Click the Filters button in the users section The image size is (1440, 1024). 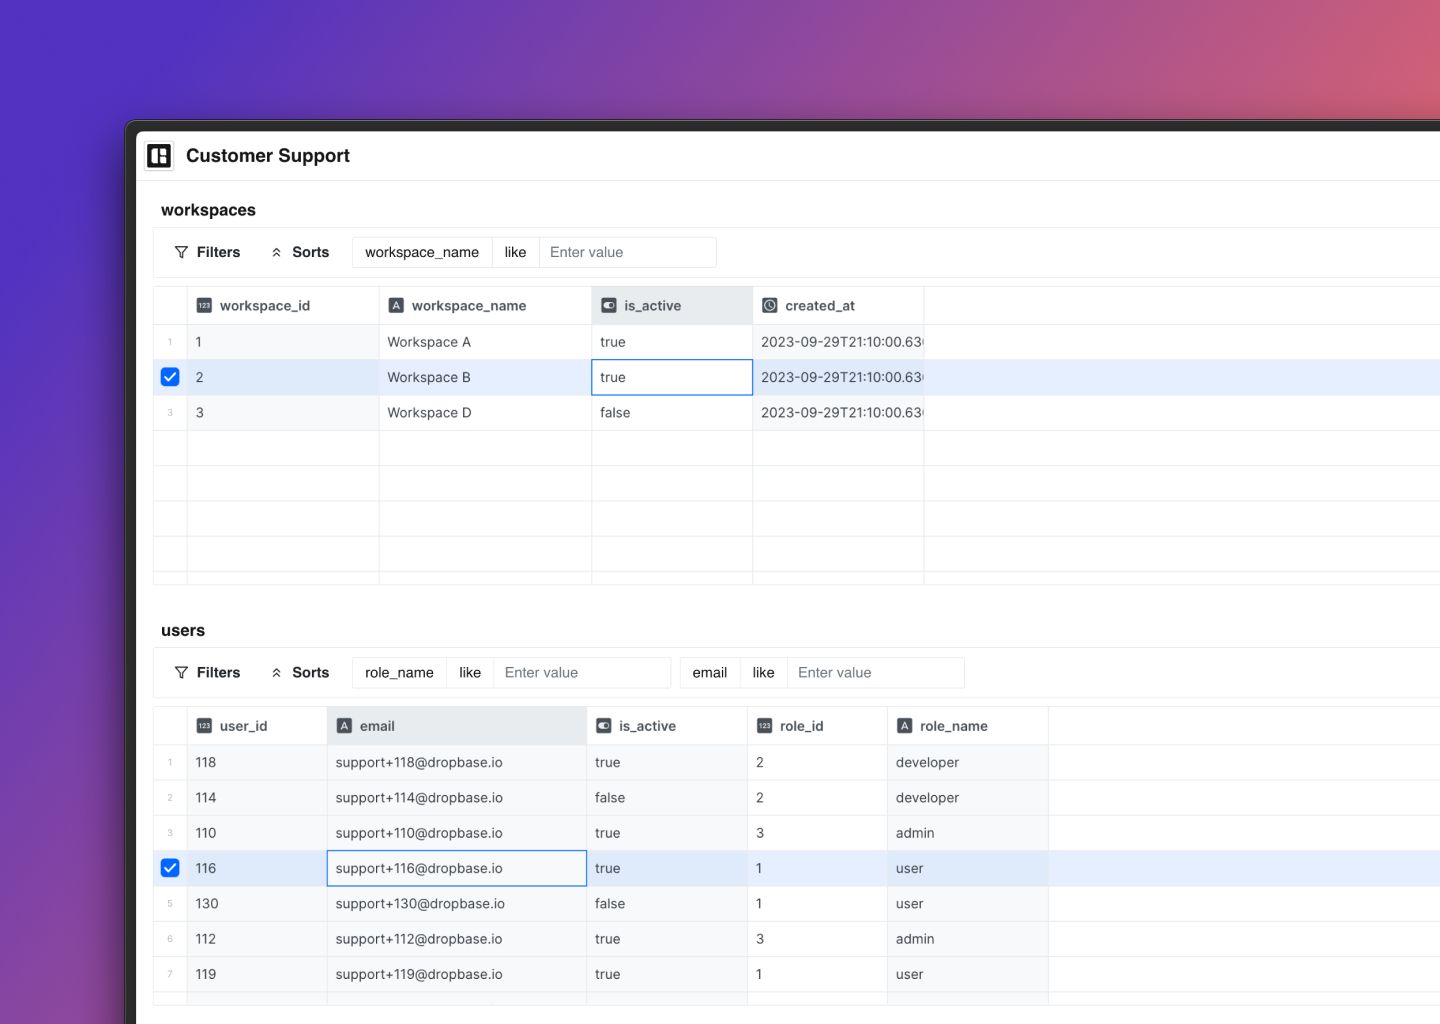click(208, 672)
